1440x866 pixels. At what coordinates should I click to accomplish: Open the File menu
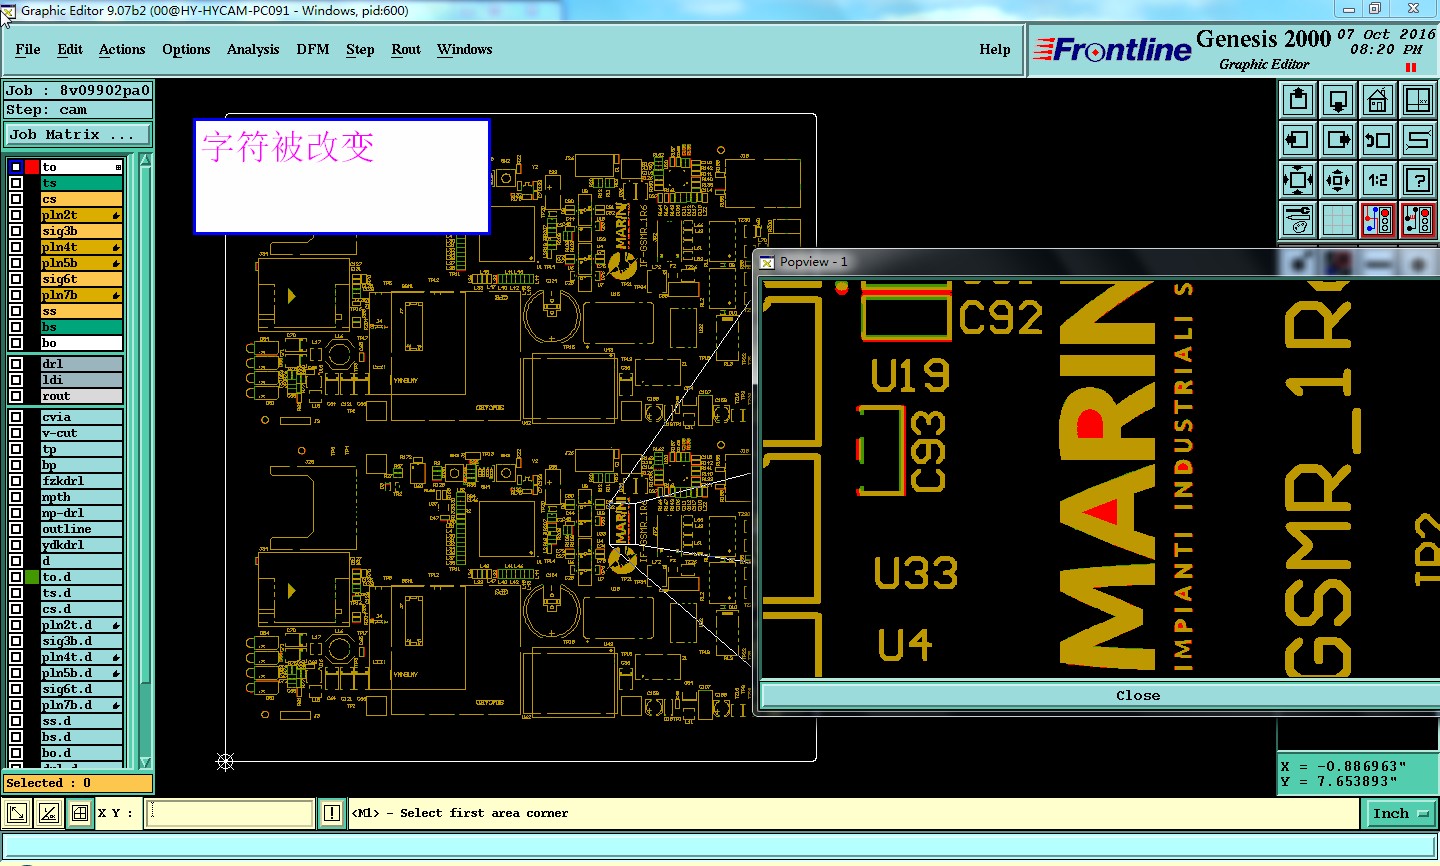coord(28,49)
